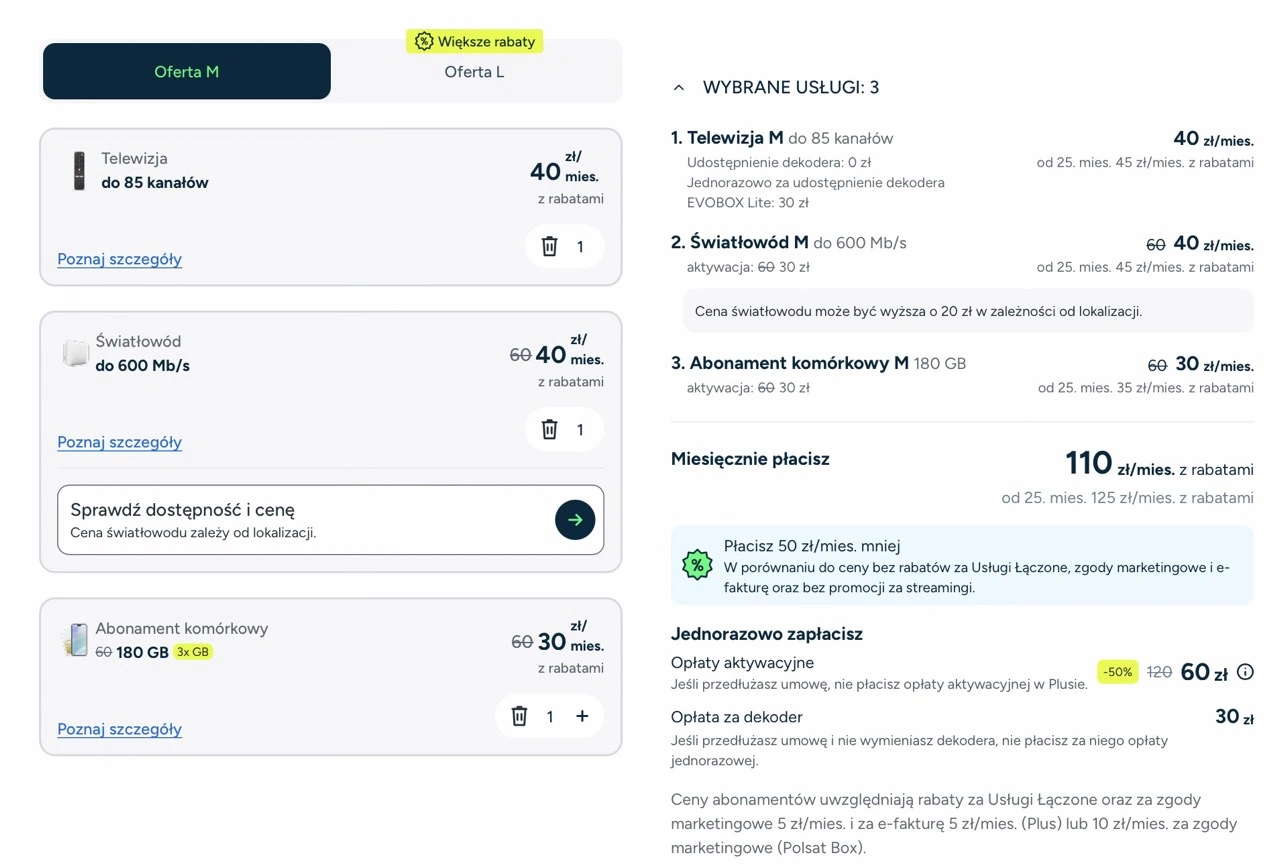Open Poznaj szczegóły link for Telewizja
The height and width of the screenshot is (864, 1280).
click(119, 259)
